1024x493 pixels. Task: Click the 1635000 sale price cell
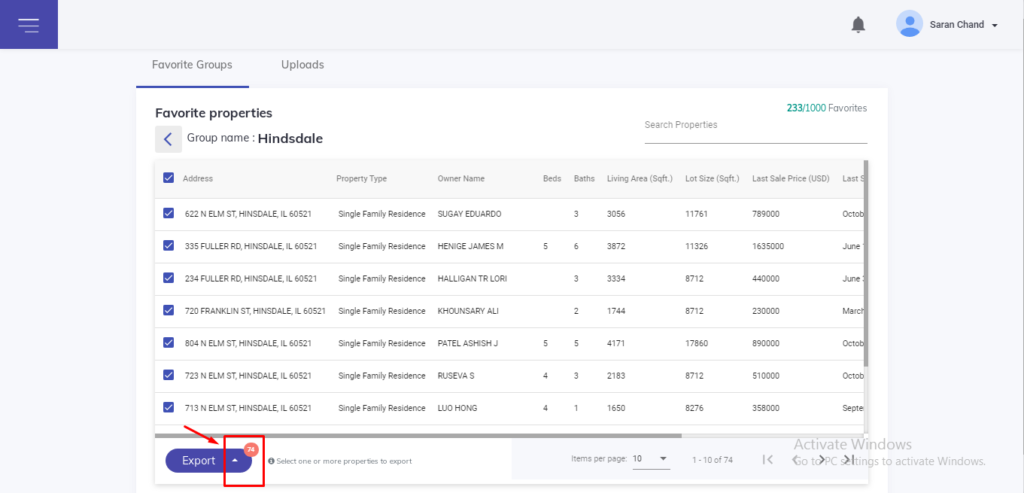coord(768,246)
